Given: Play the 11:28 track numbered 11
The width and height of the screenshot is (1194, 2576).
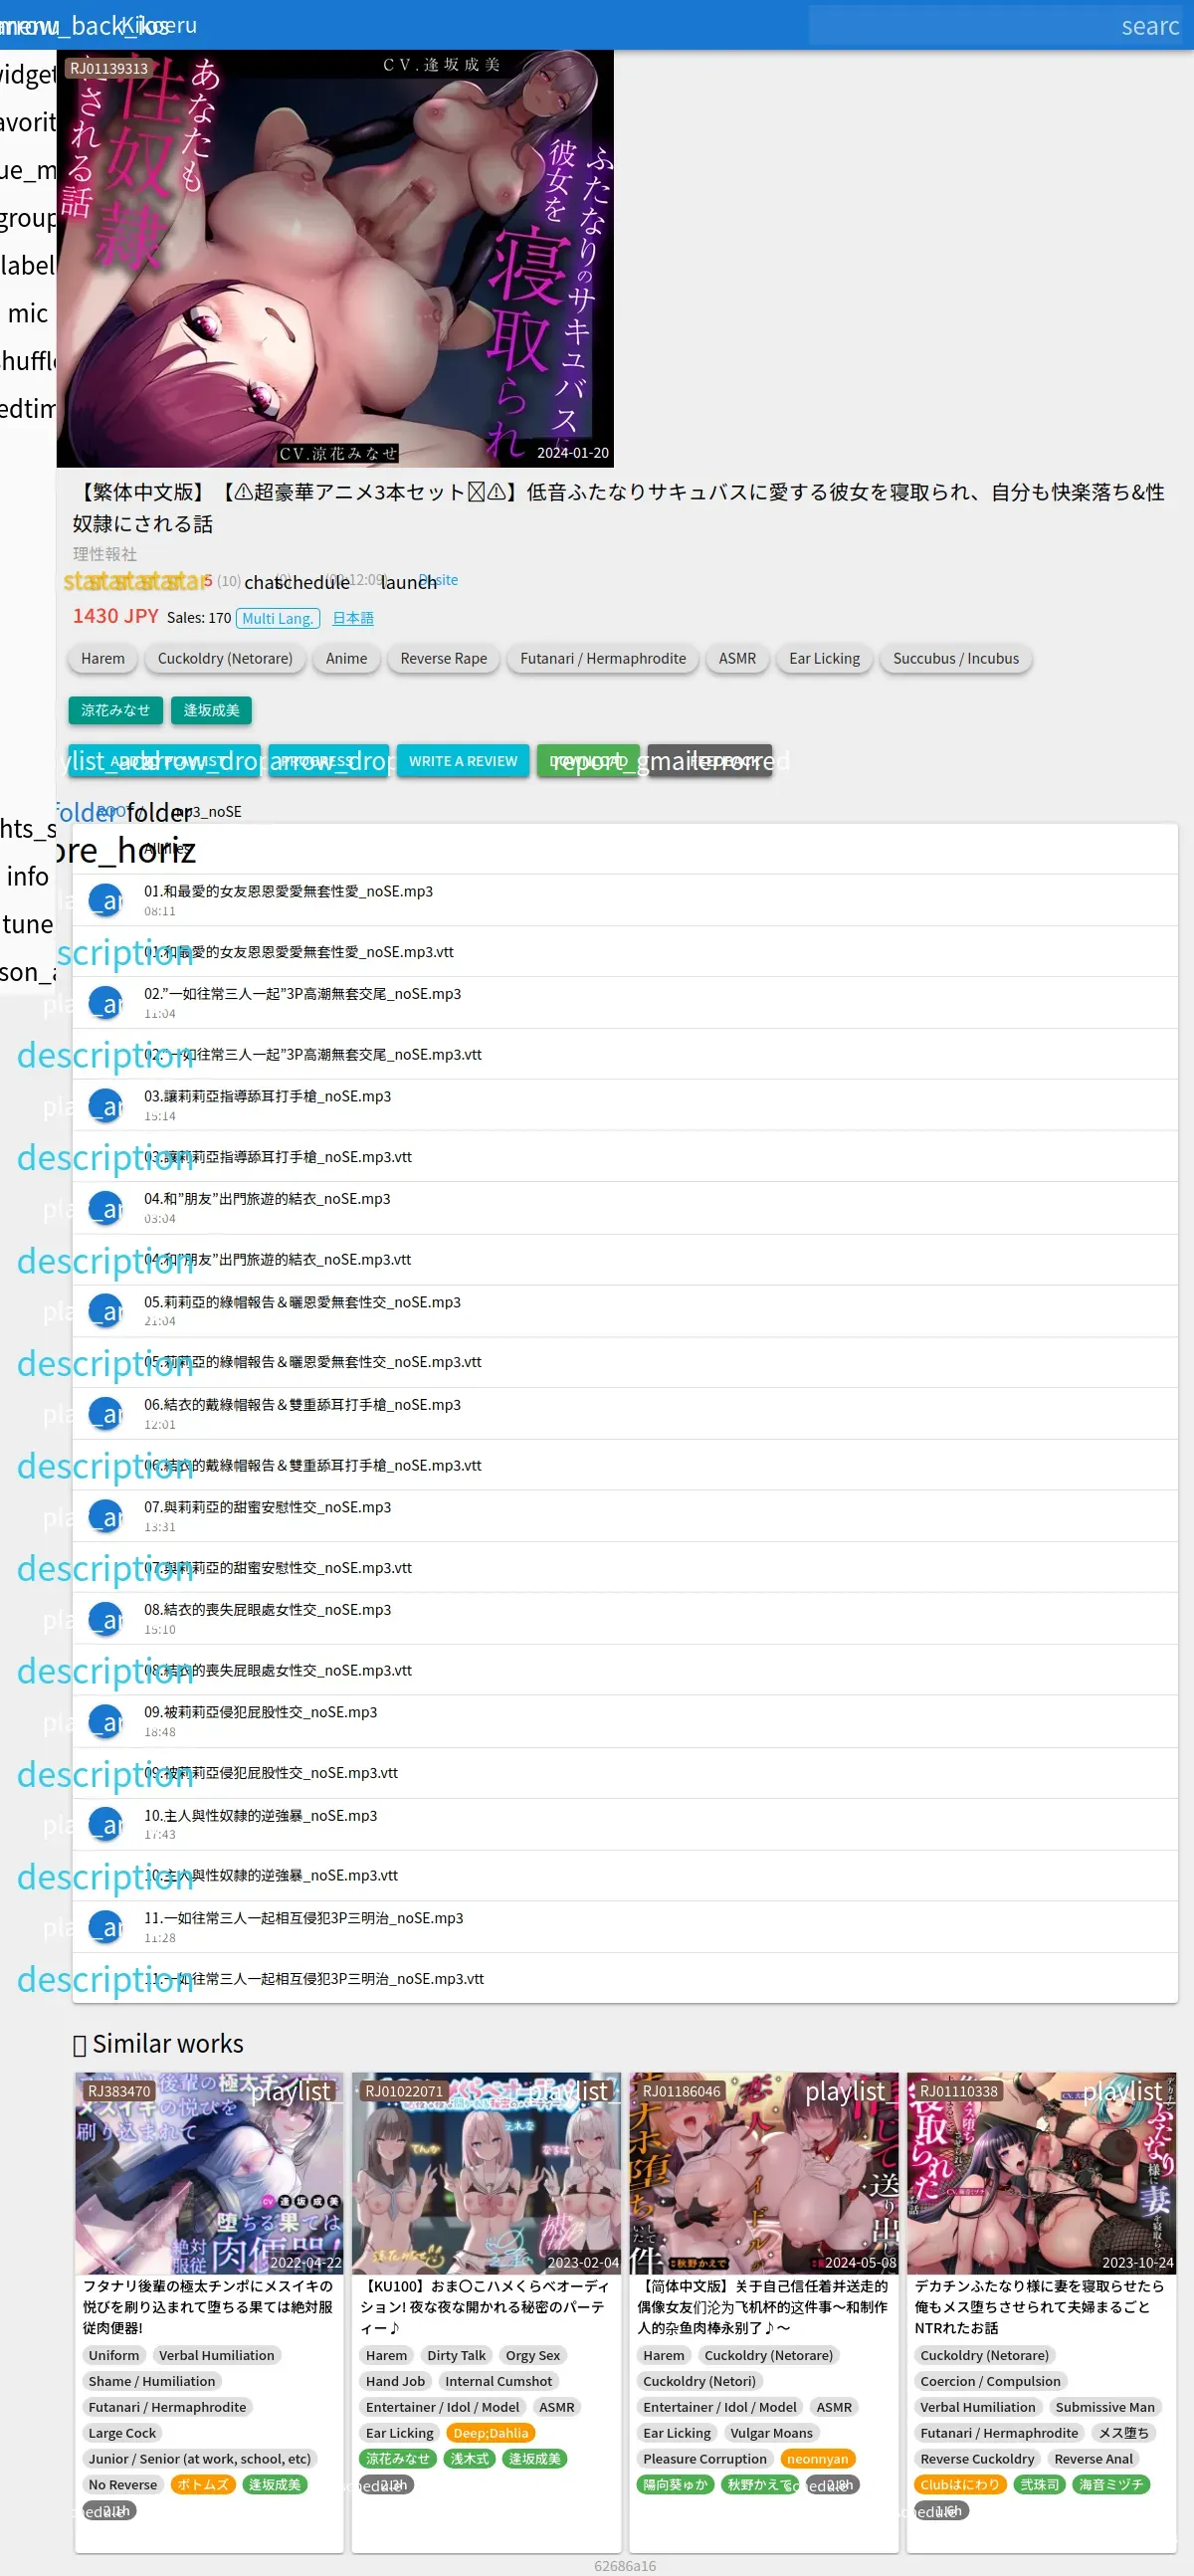Looking at the screenshot, I should 106,1927.
